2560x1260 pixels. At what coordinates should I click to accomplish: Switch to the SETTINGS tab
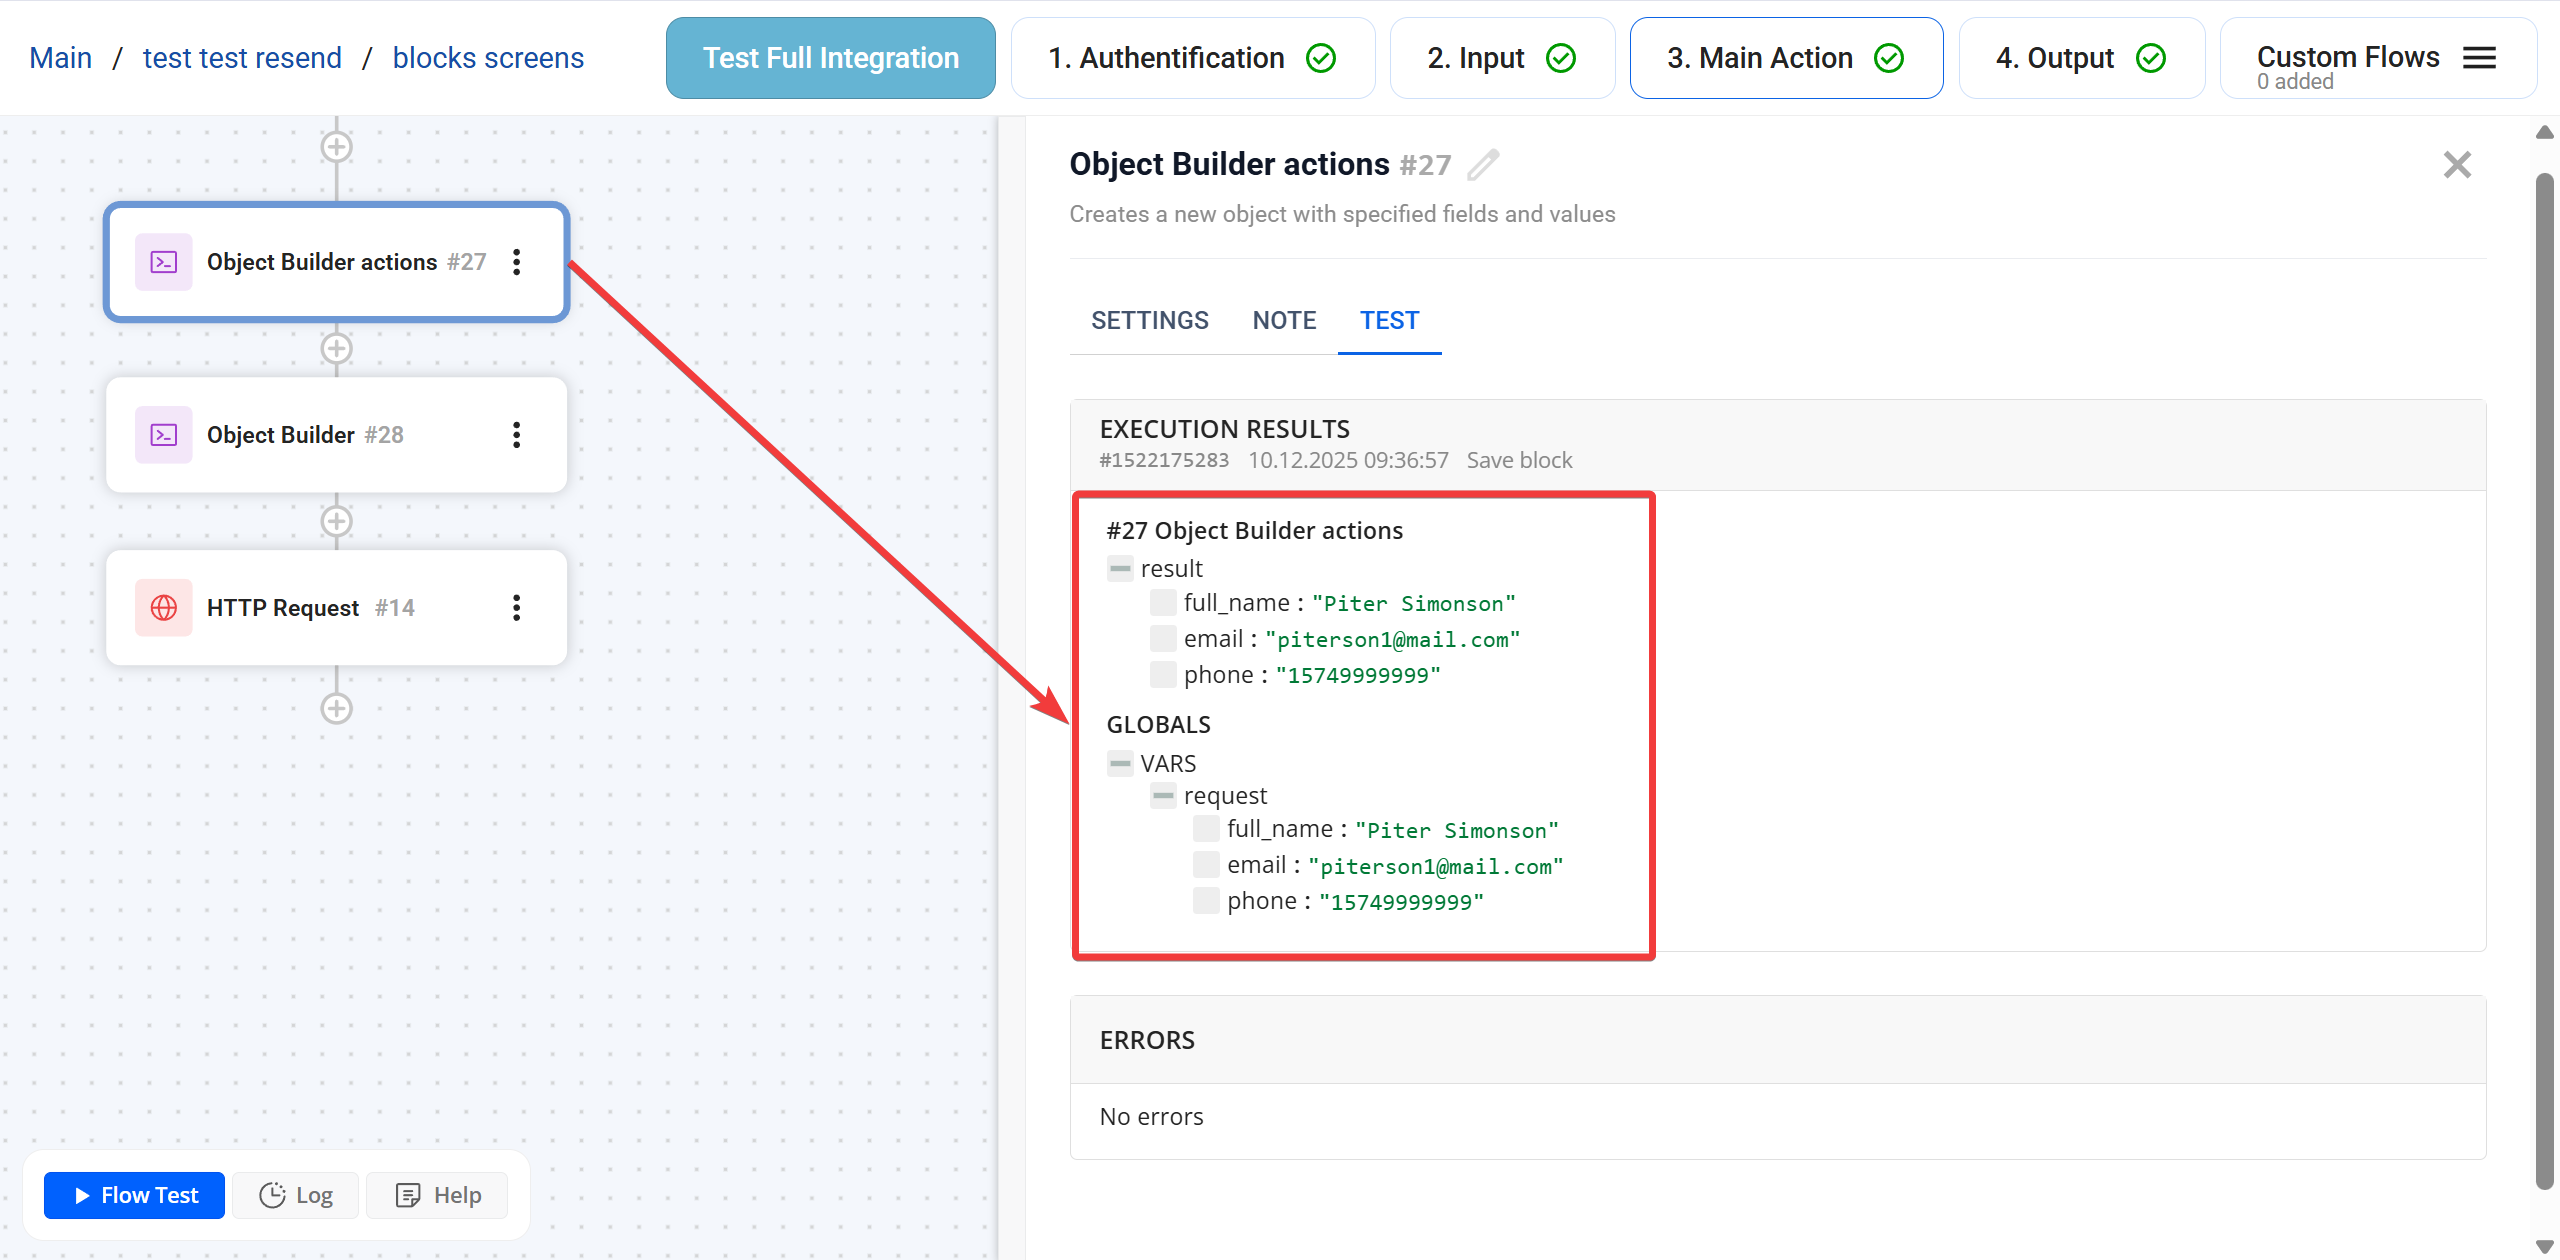point(1149,321)
